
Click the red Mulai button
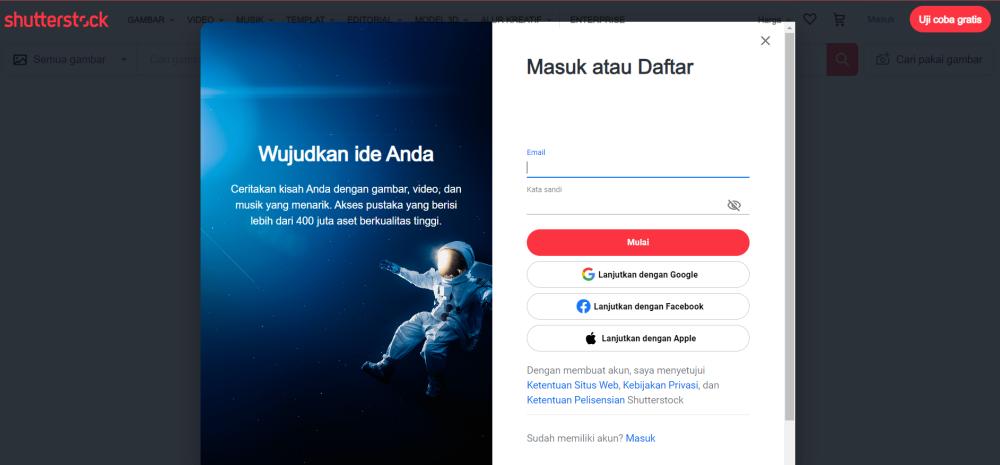(x=638, y=242)
